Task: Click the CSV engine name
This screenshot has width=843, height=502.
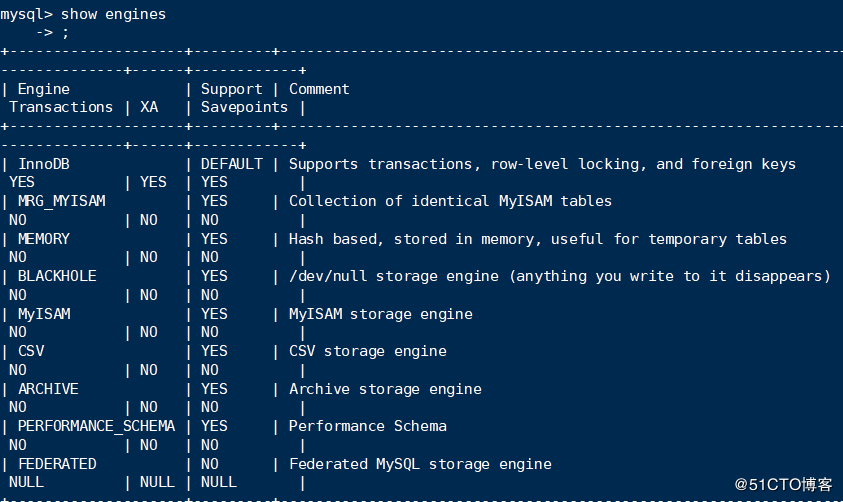Action: 31,352
